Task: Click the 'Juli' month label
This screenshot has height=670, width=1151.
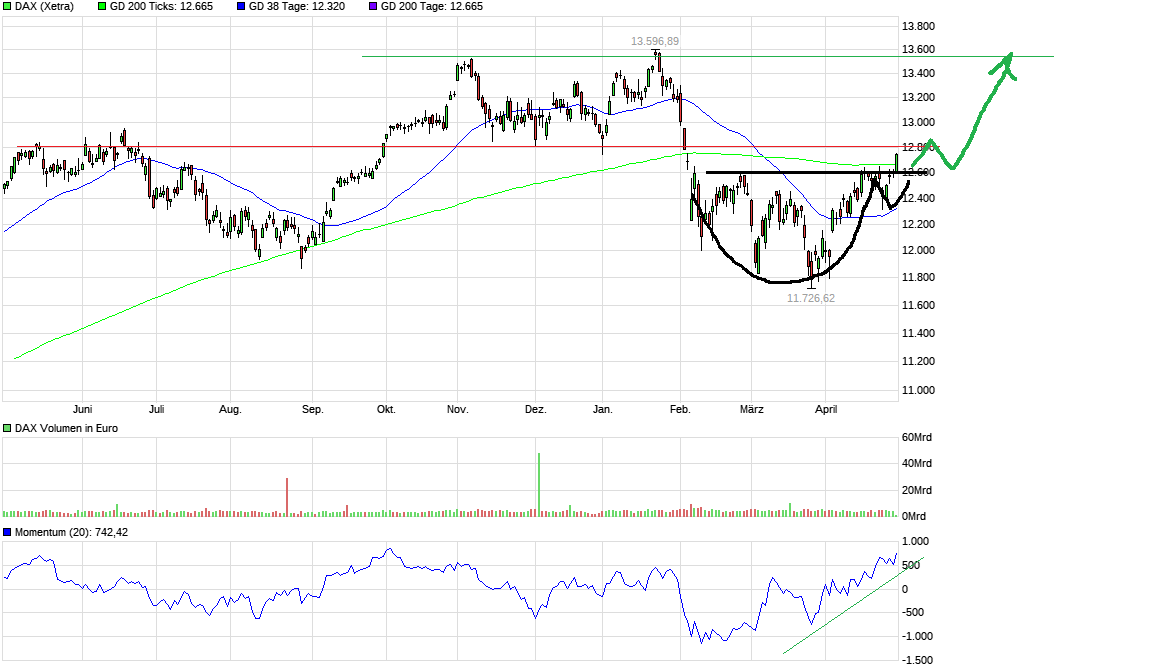Action: coord(156,409)
